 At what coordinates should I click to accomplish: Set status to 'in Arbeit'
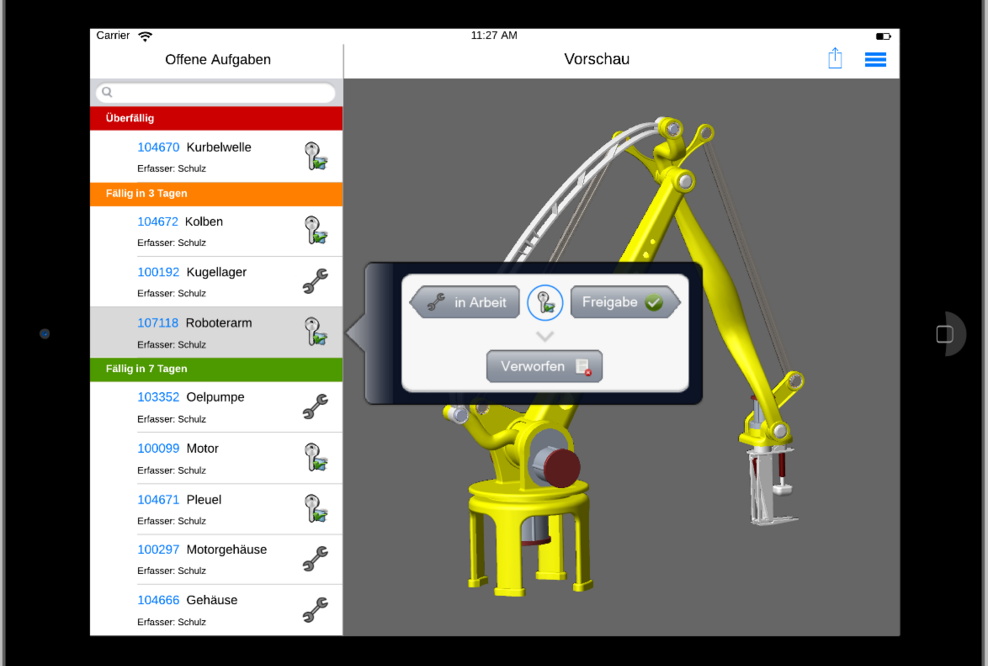tap(466, 302)
